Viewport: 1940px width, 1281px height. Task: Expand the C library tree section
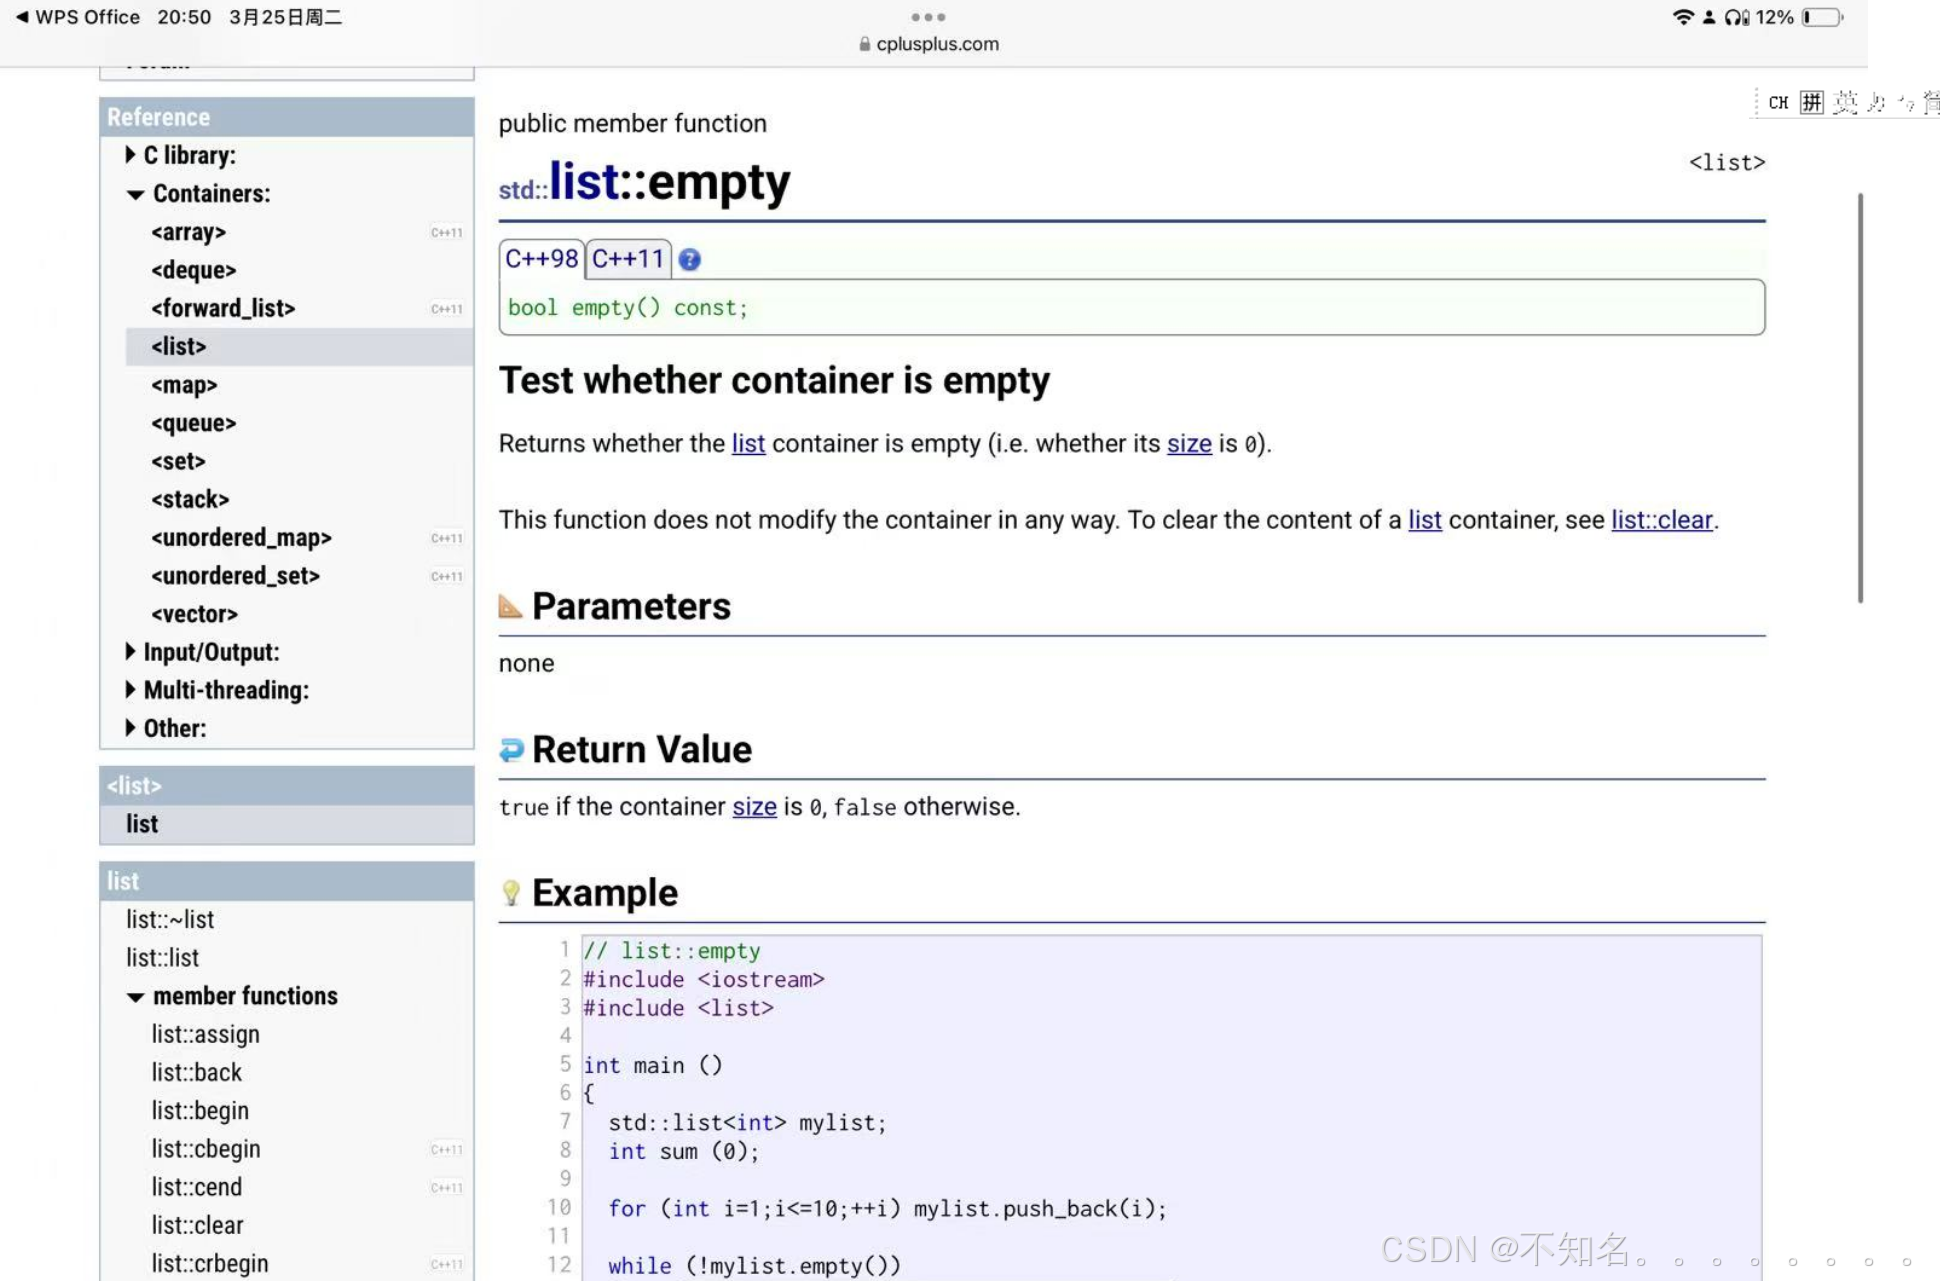tap(130, 155)
